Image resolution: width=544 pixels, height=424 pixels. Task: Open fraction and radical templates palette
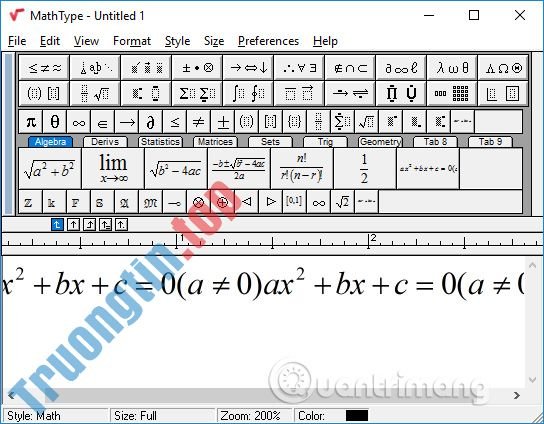coord(95,93)
